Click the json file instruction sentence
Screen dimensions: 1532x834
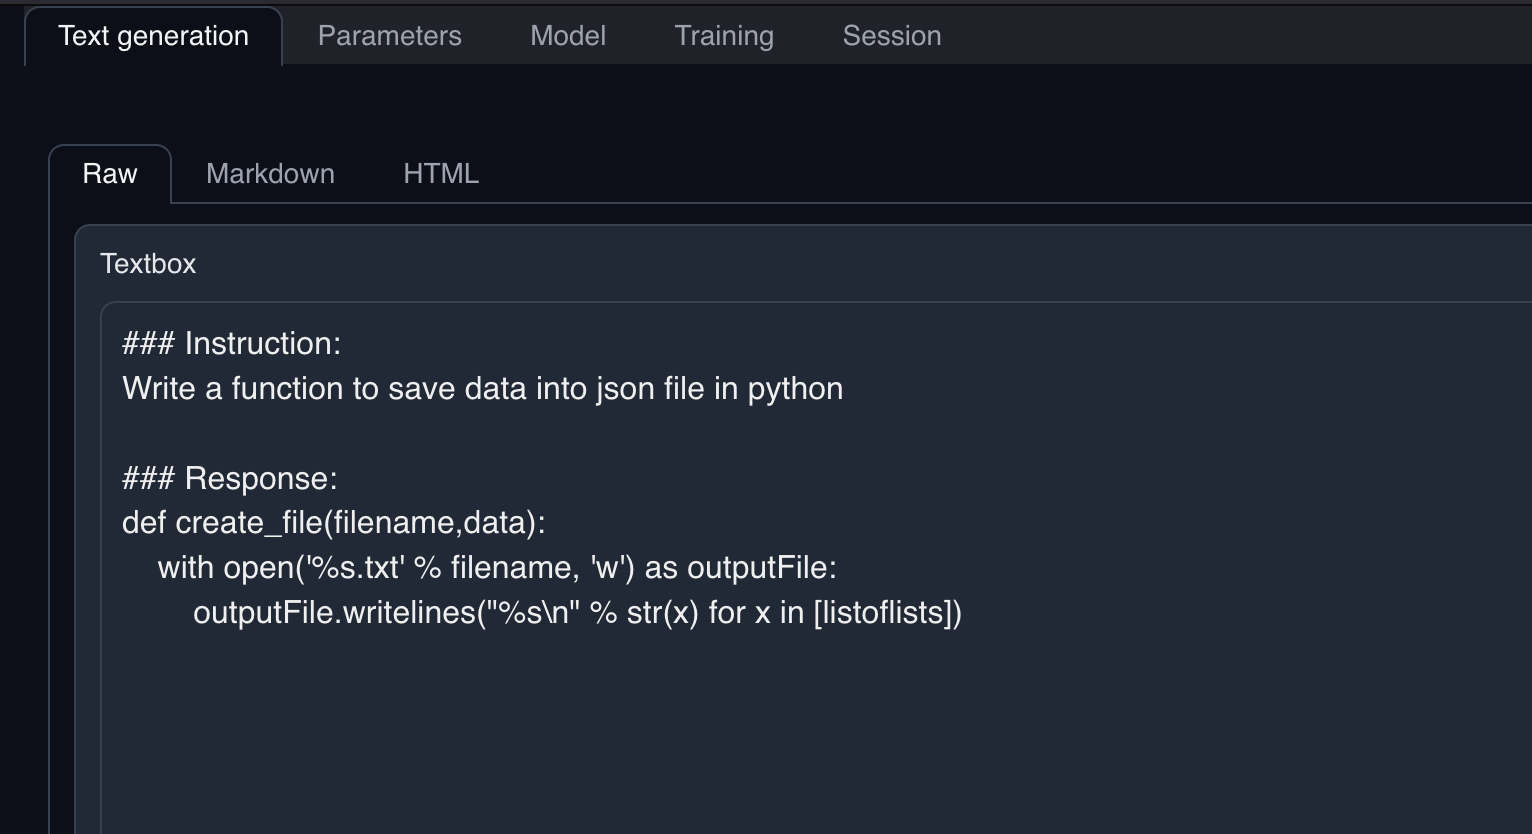(x=482, y=388)
